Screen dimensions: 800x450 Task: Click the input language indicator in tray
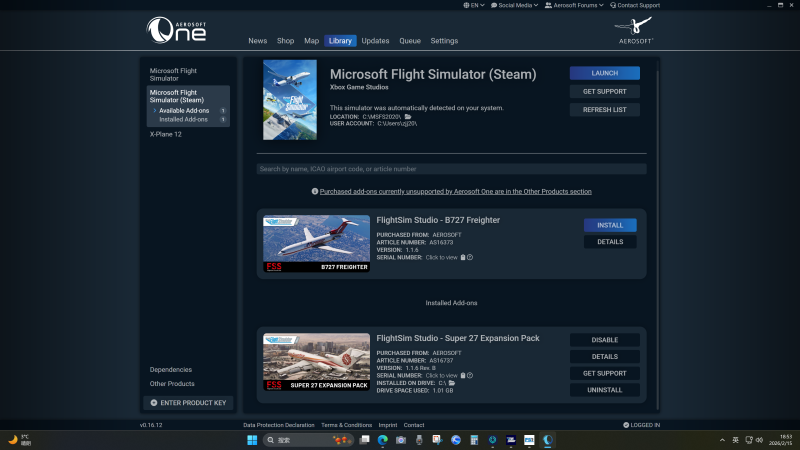(735, 440)
